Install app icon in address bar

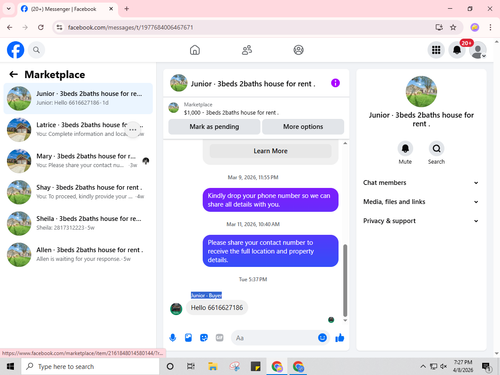(439, 27)
